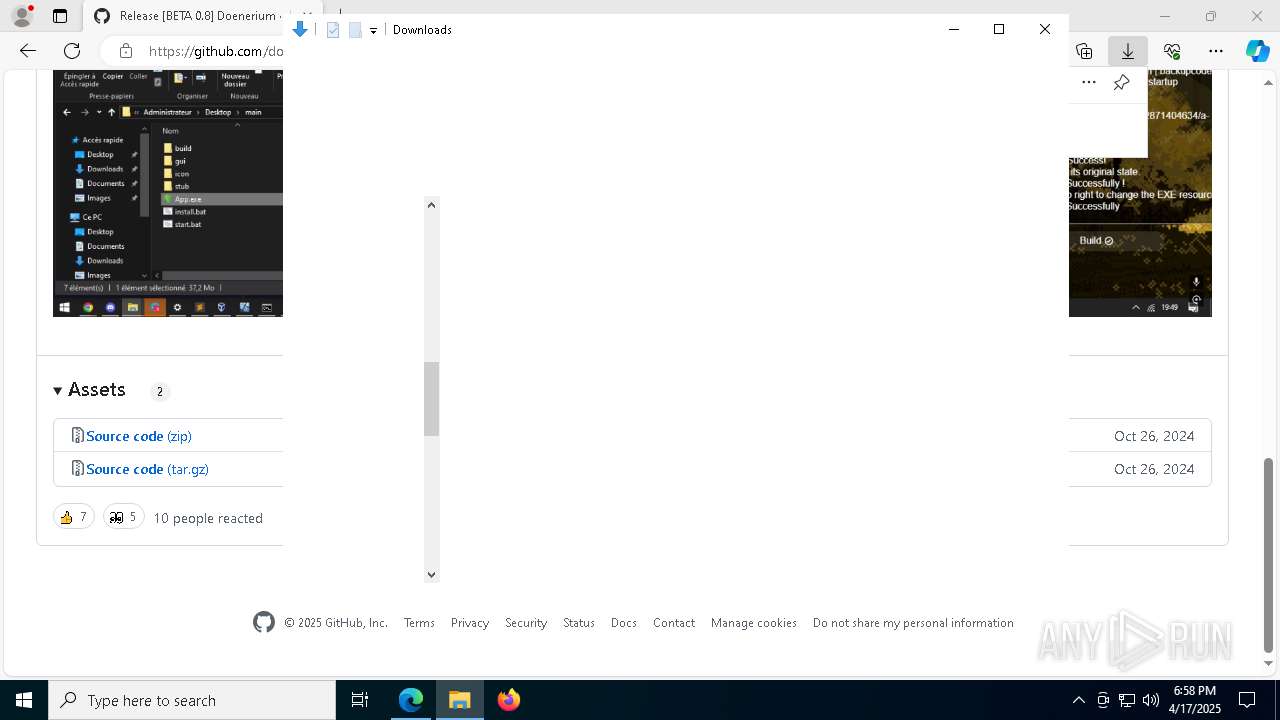Click the browser page scroll down arrow
The image size is (1280, 720).
(x=1269, y=663)
